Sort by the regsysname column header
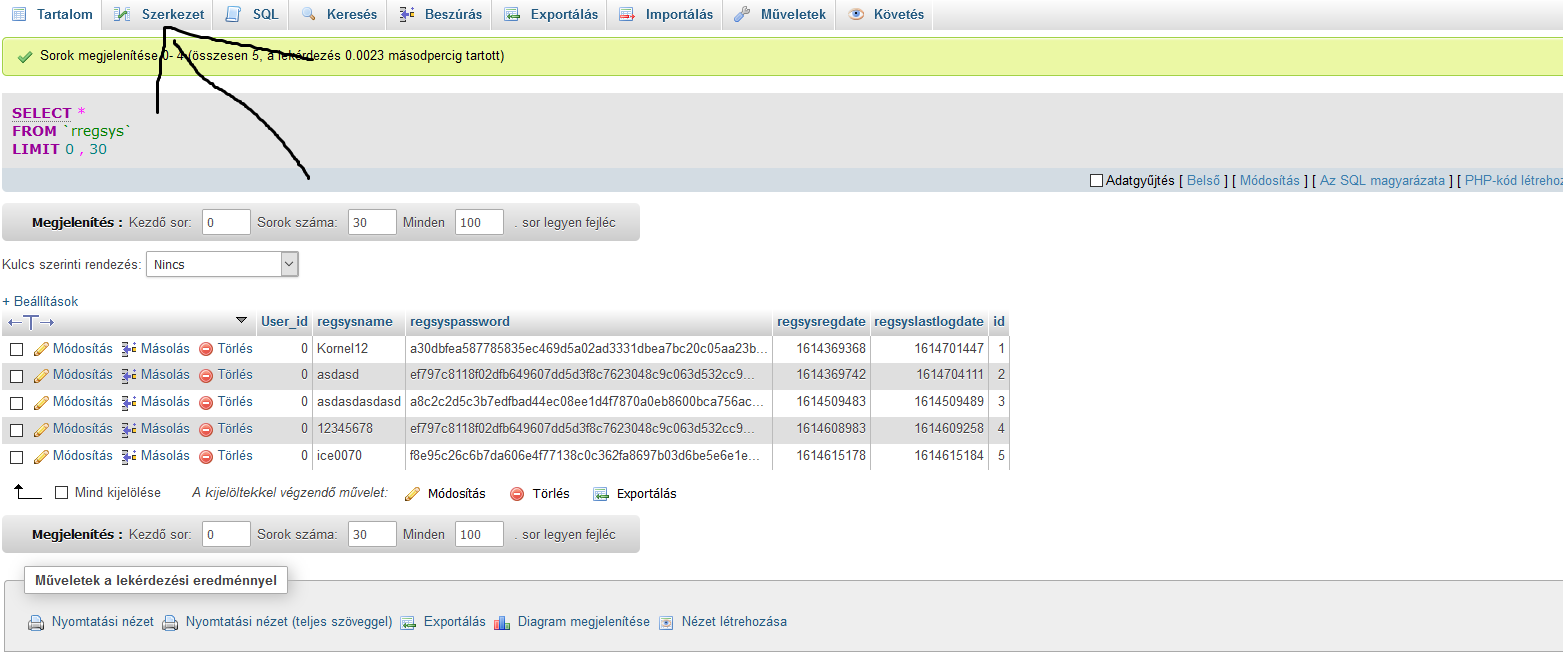 click(x=355, y=322)
